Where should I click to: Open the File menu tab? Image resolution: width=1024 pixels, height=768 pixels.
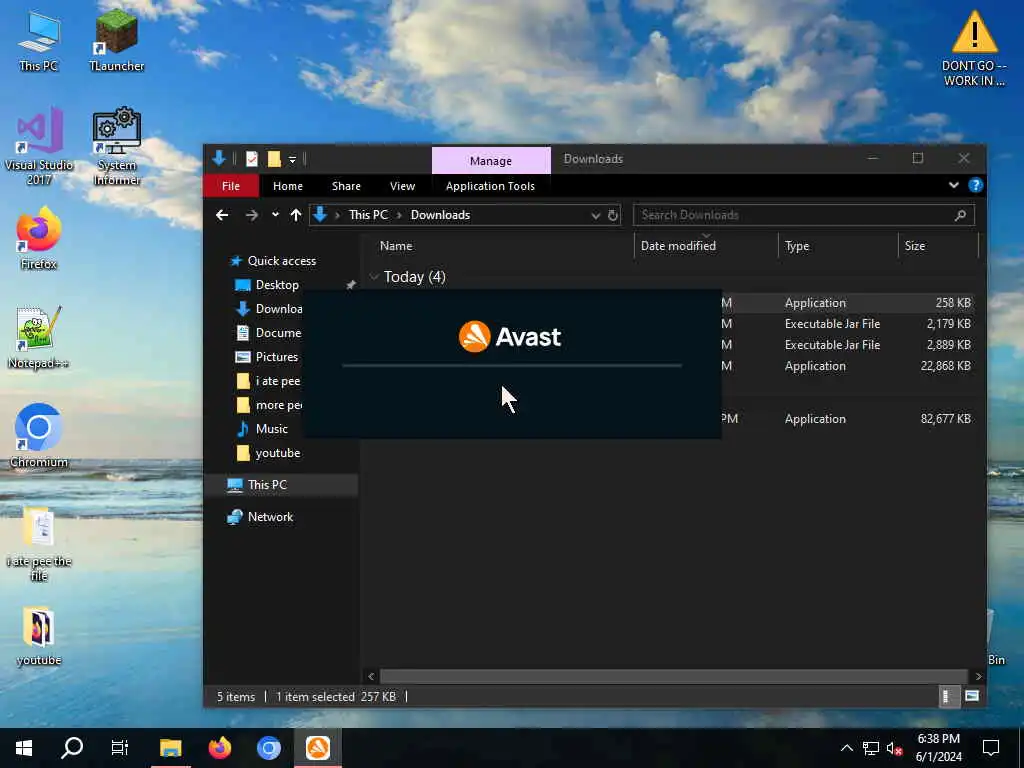(x=231, y=186)
